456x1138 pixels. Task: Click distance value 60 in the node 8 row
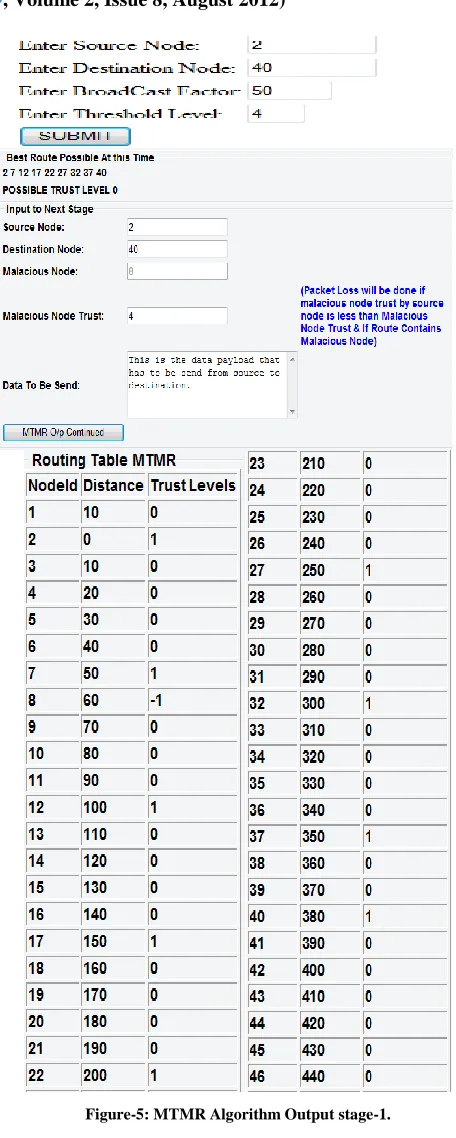[x=91, y=700]
